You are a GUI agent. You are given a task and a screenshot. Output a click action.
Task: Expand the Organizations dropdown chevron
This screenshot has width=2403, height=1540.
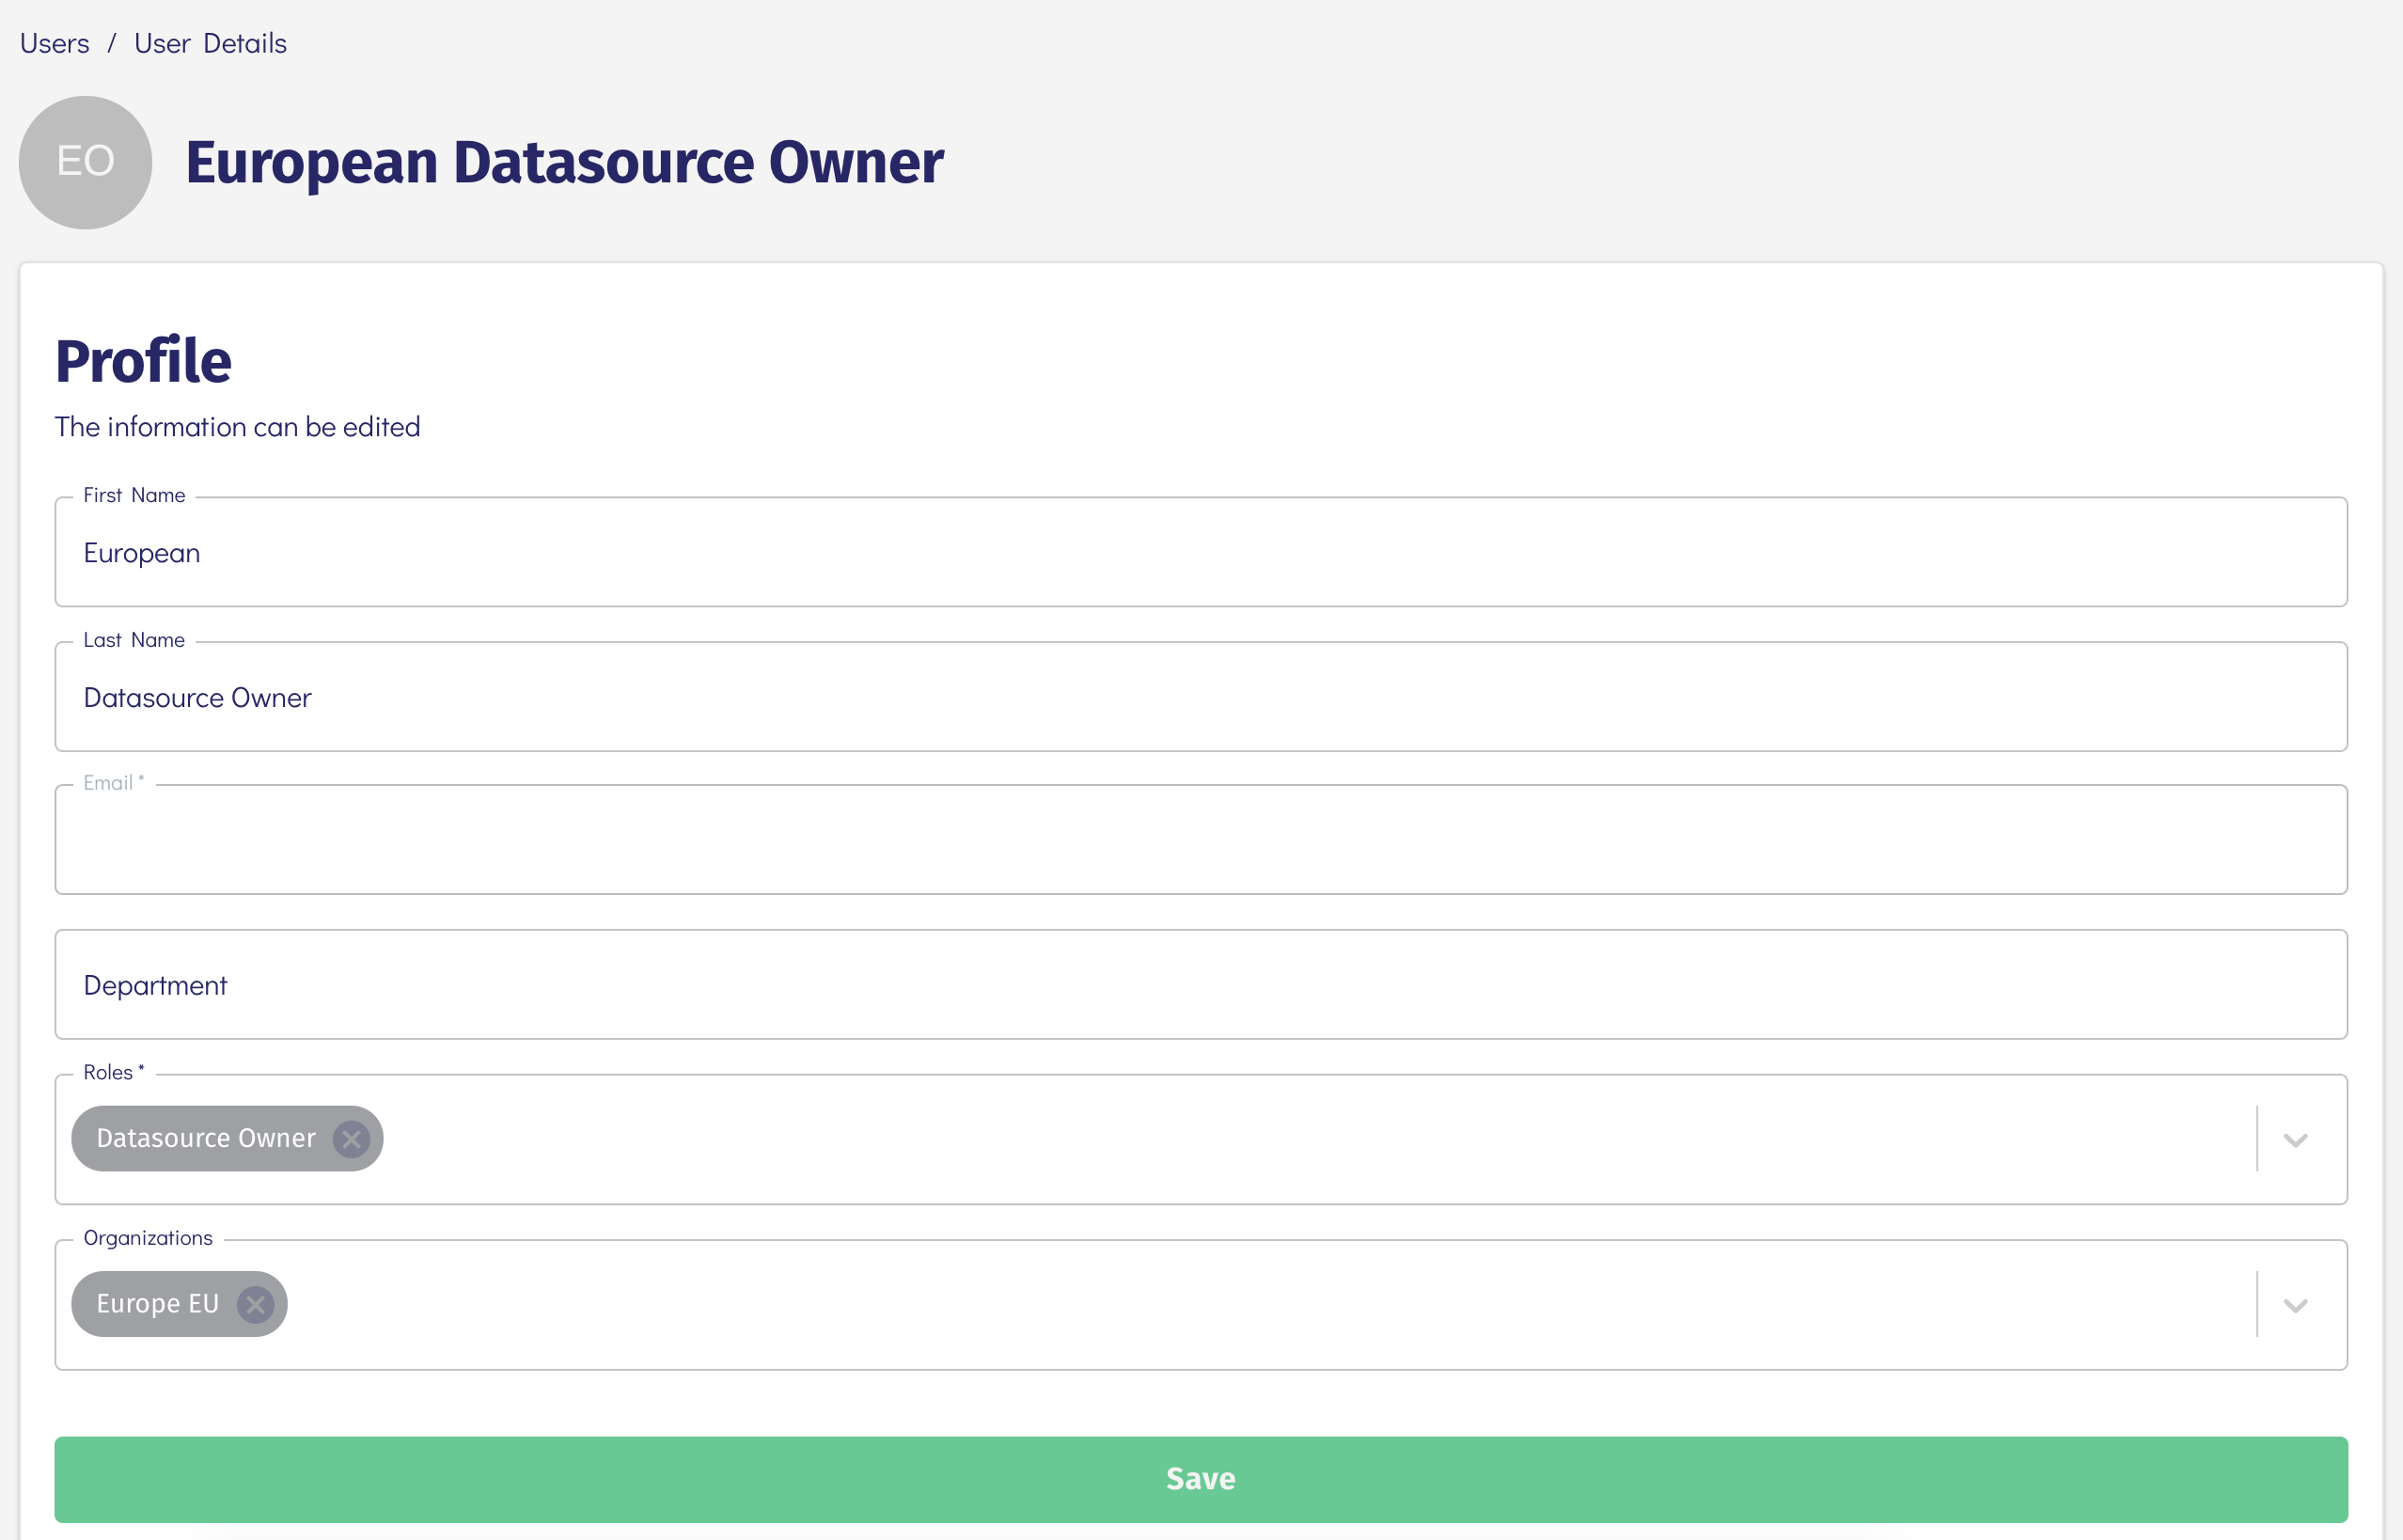coord(2295,1305)
